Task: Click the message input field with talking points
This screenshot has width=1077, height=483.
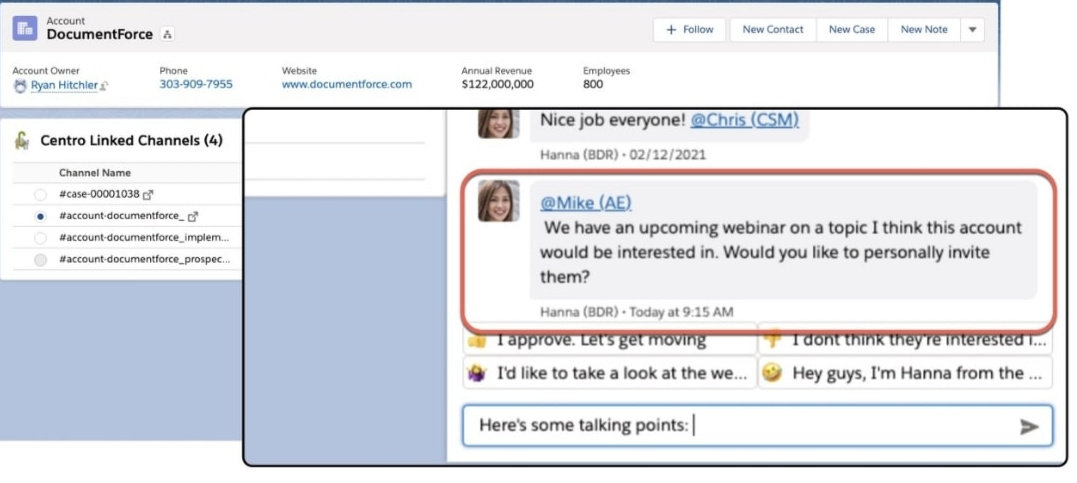Action: click(757, 425)
